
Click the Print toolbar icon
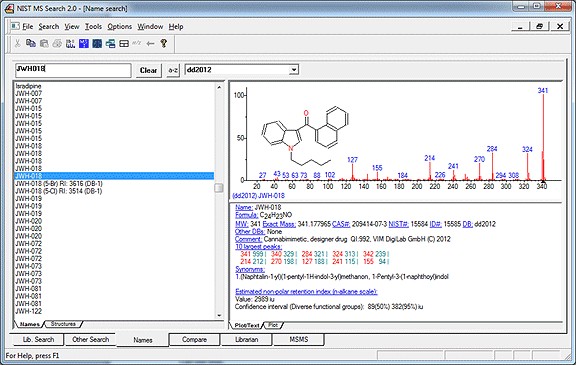click(57, 44)
